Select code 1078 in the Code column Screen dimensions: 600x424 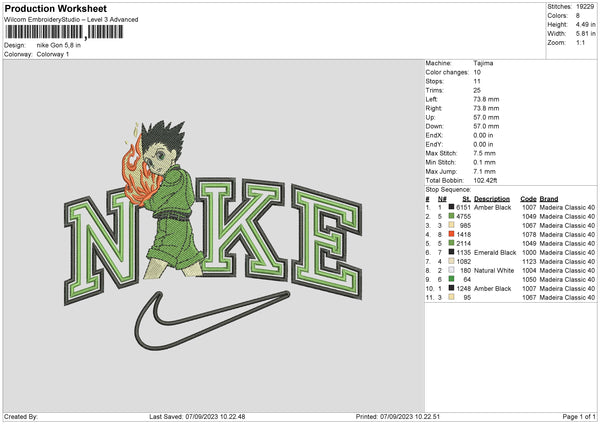click(x=529, y=234)
